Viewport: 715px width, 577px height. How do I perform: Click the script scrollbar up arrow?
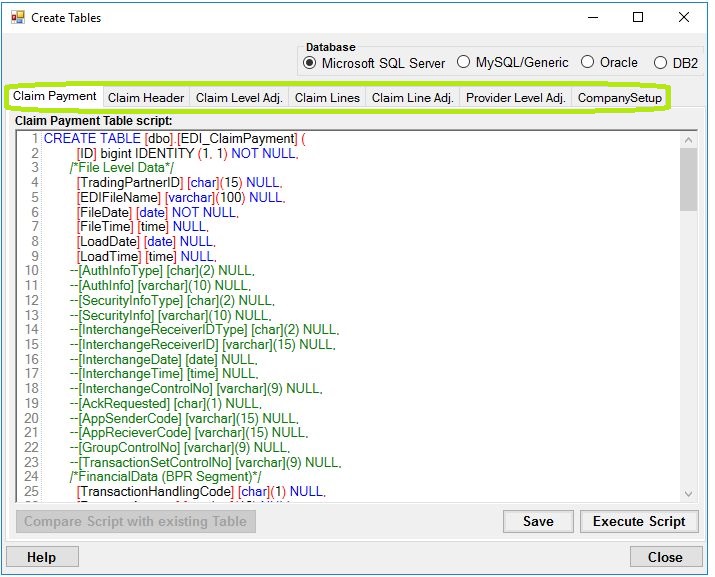click(689, 140)
